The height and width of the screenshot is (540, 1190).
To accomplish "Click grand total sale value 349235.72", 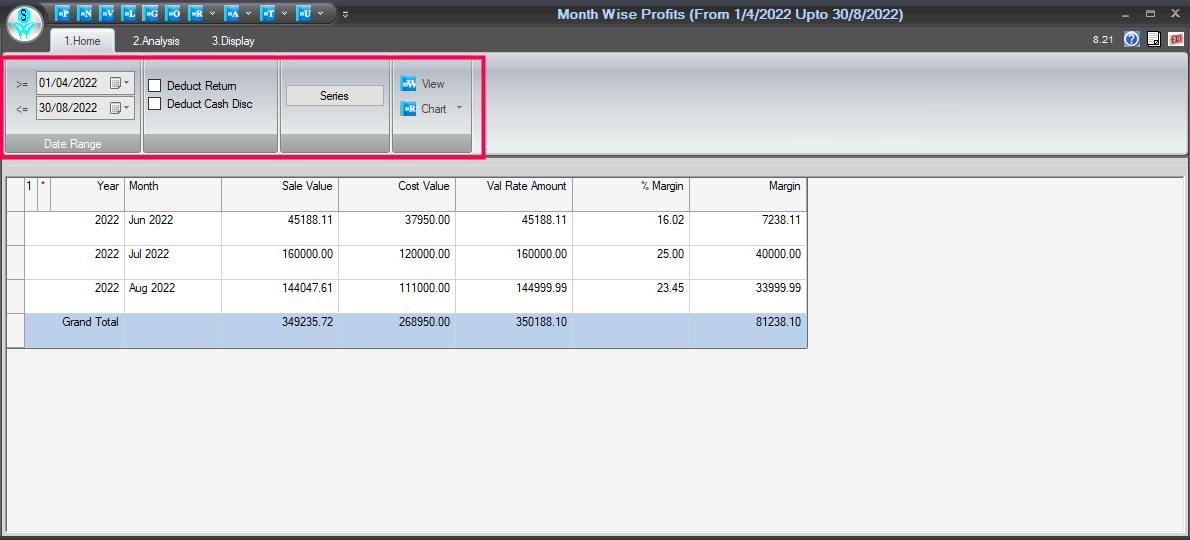I will pyautogui.click(x=280, y=331).
